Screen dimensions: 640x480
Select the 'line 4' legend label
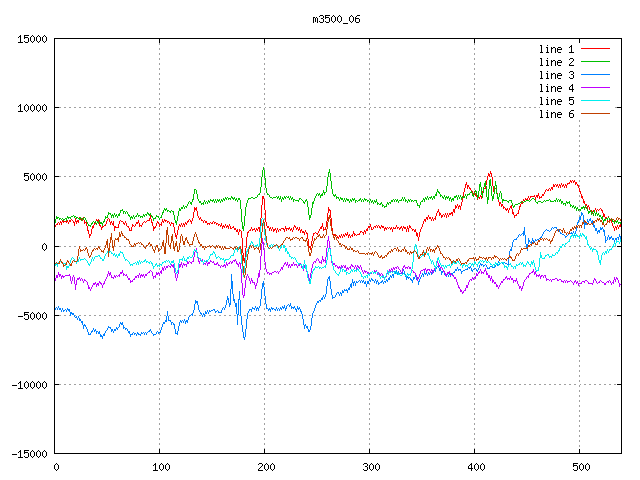tap(556, 88)
